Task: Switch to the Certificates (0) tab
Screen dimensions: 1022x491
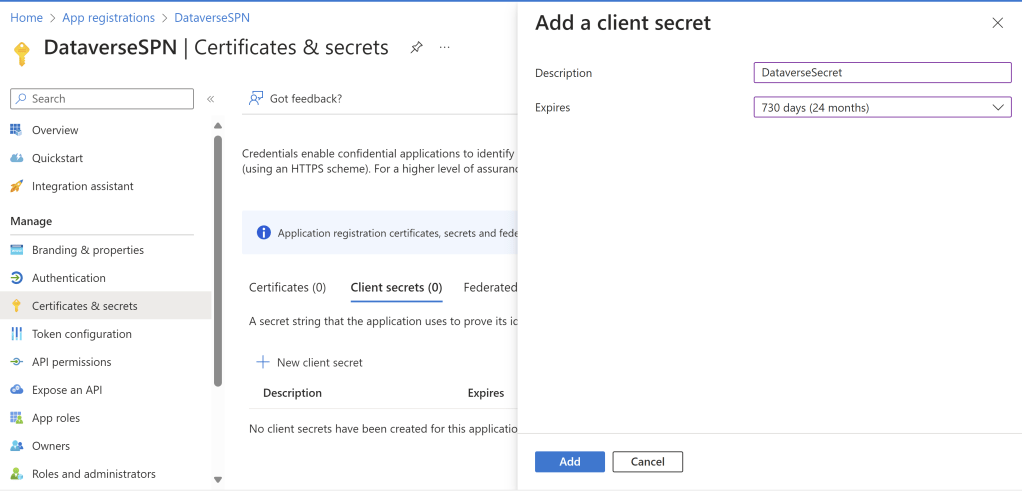Action: (287, 287)
